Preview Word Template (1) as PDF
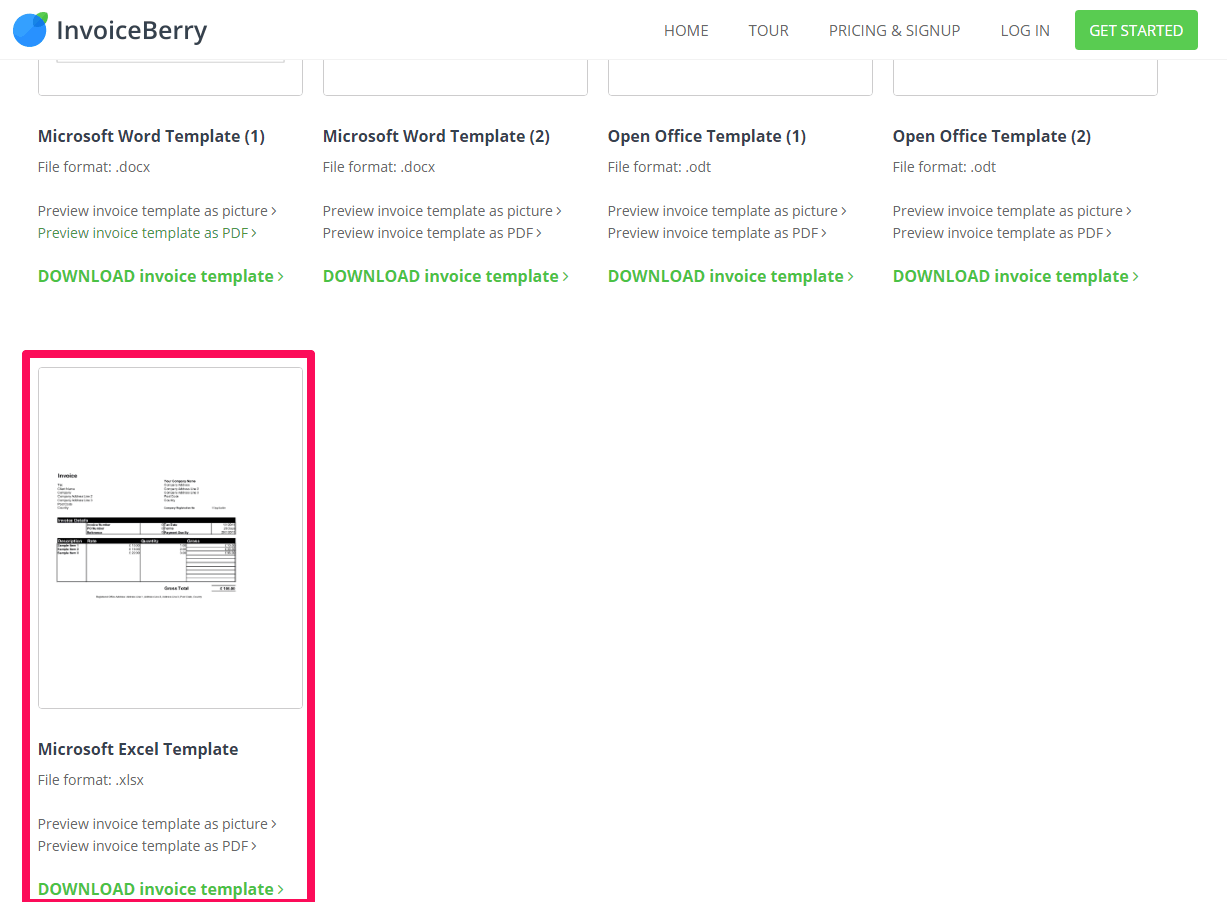This screenshot has height=902, width=1227. tap(147, 233)
